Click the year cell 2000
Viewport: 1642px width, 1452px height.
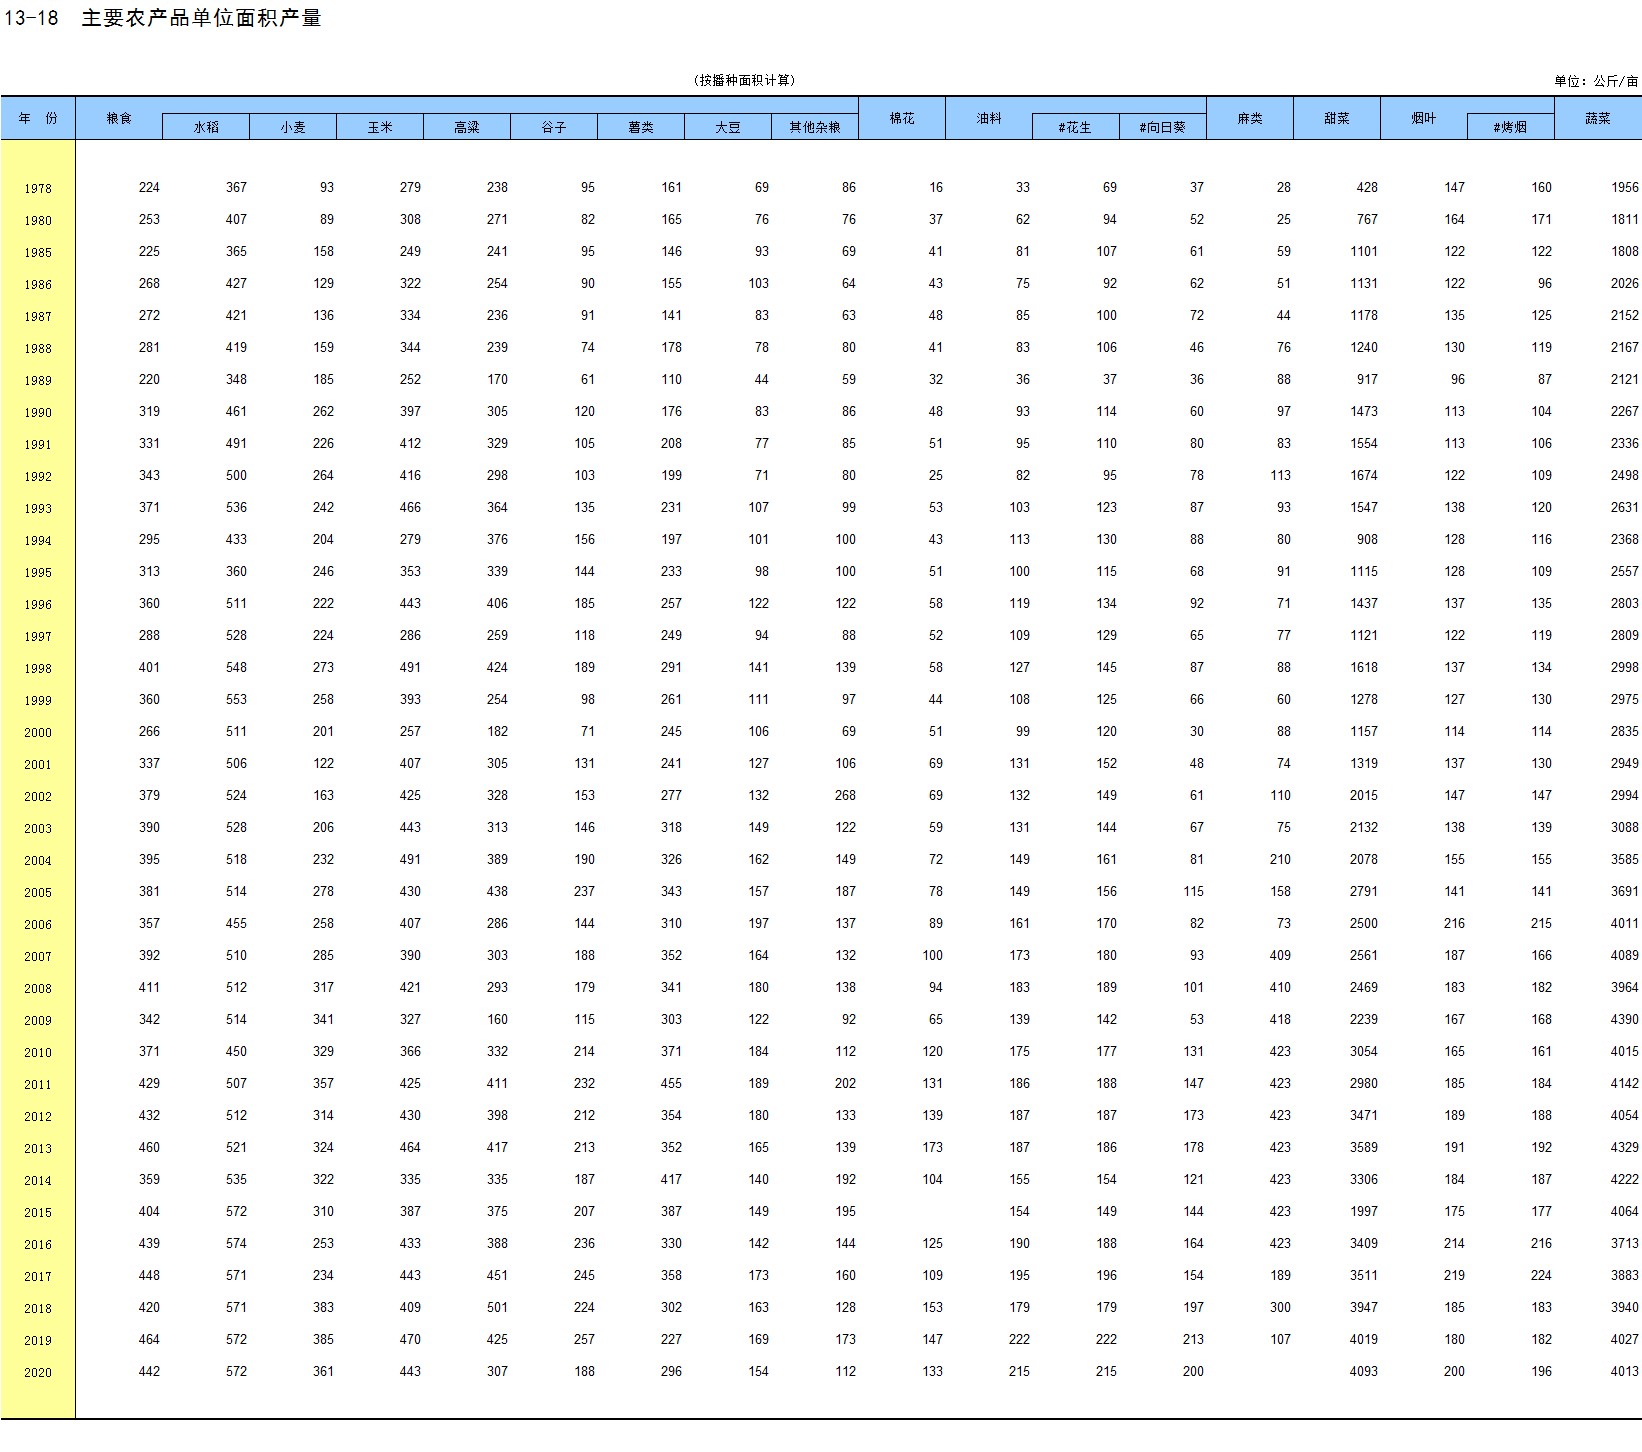pos(38,732)
